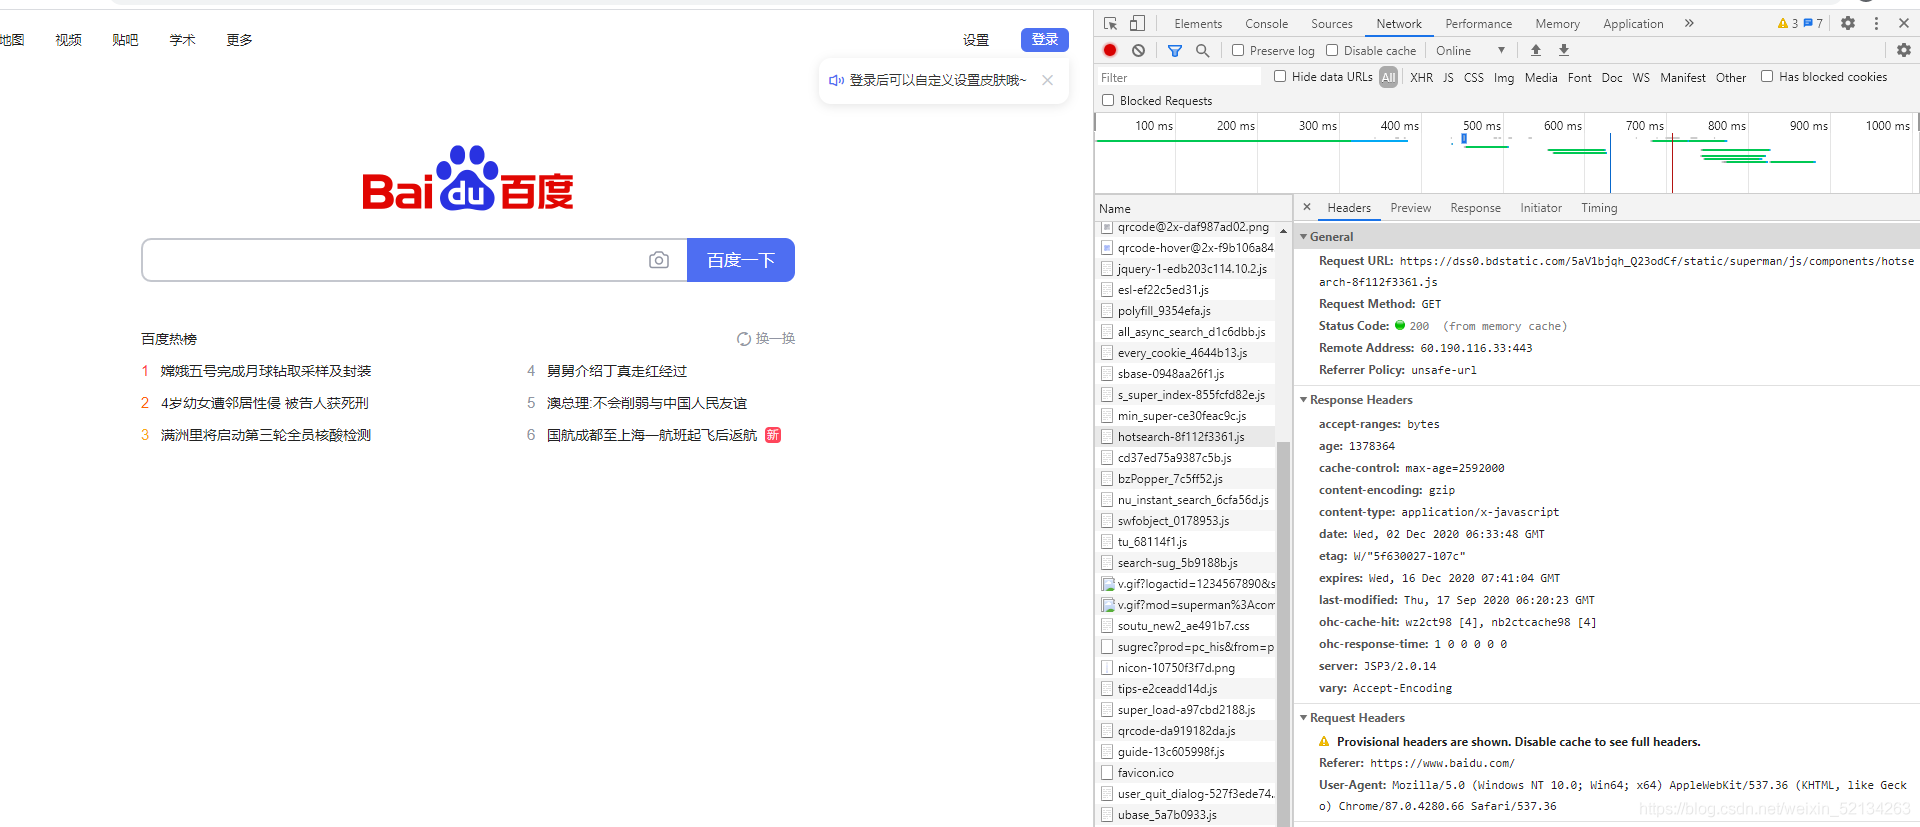This screenshot has width=1920, height=827.
Task: Check Has blocked cookies
Action: (x=1767, y=76)
